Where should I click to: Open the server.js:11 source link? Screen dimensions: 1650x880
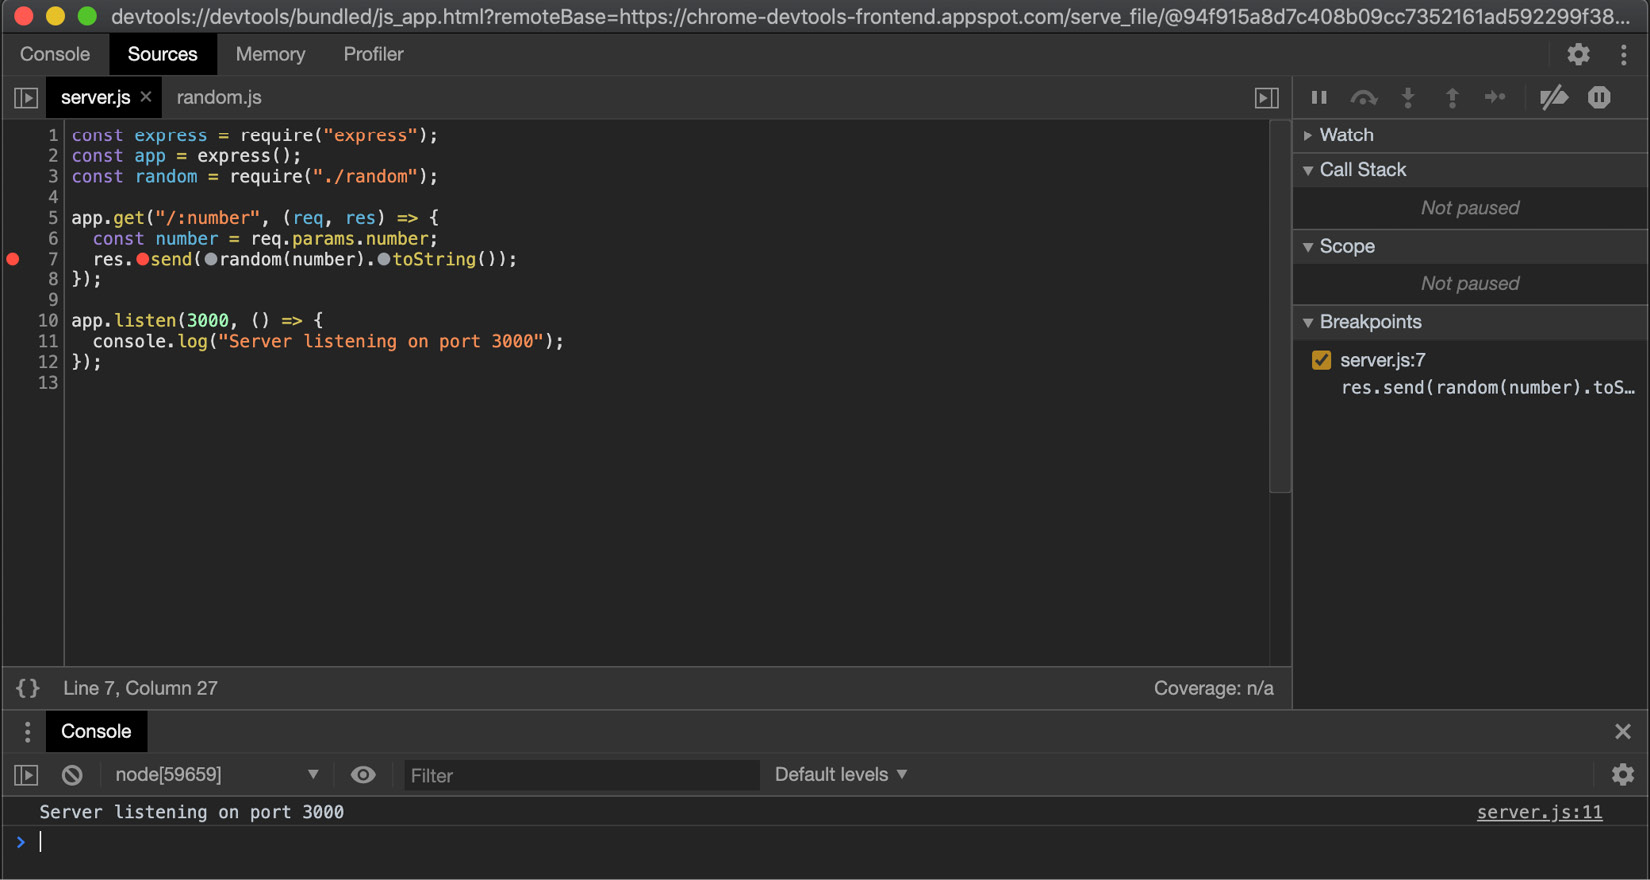[1539, 812]
